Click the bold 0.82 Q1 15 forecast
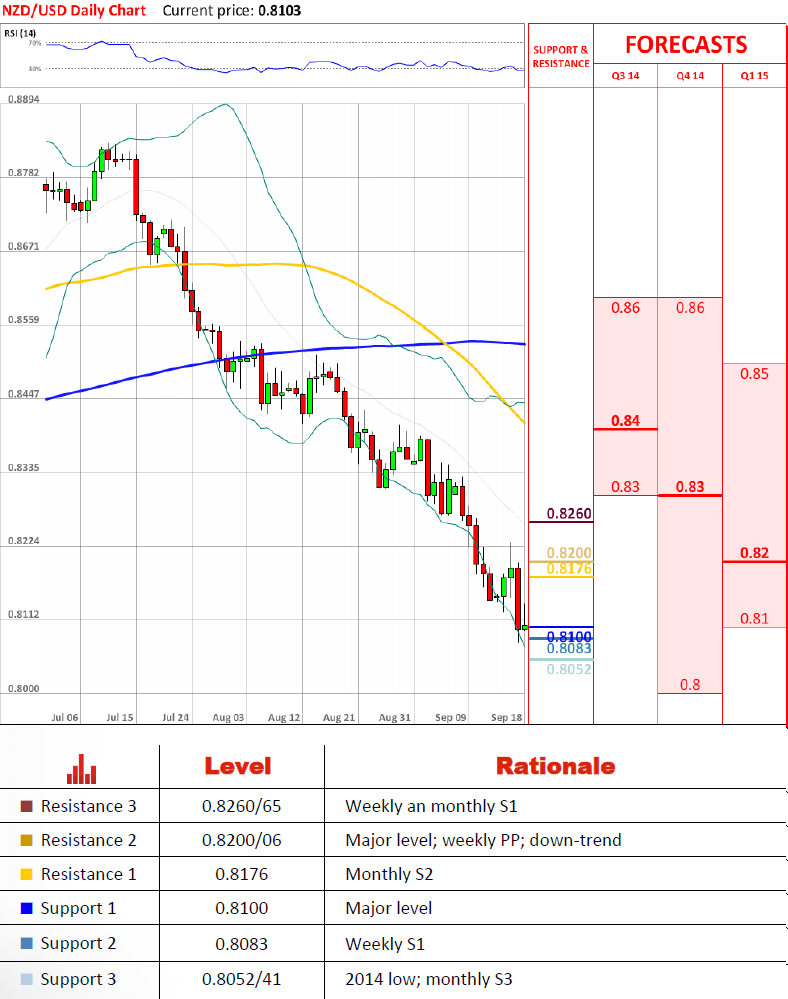This screenshot has height=999, width=788. (754, 553)
